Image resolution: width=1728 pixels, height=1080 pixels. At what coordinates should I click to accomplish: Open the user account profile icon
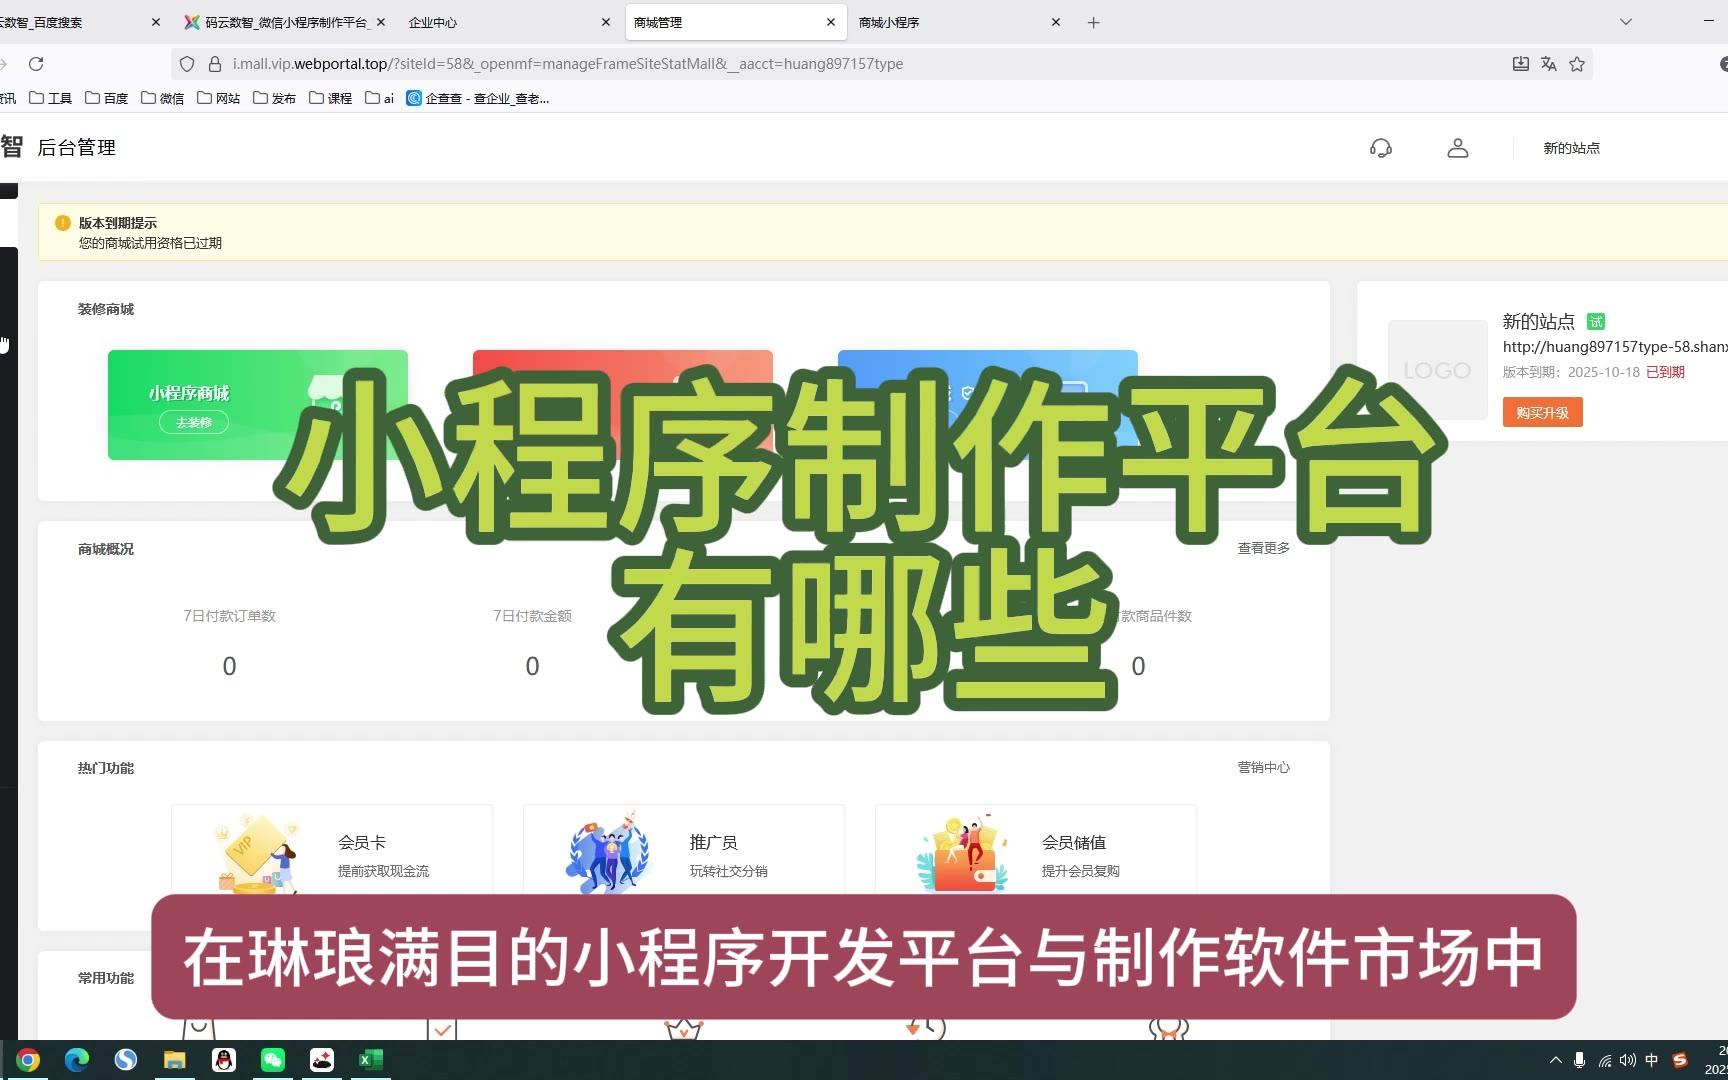pos(1457,148)
